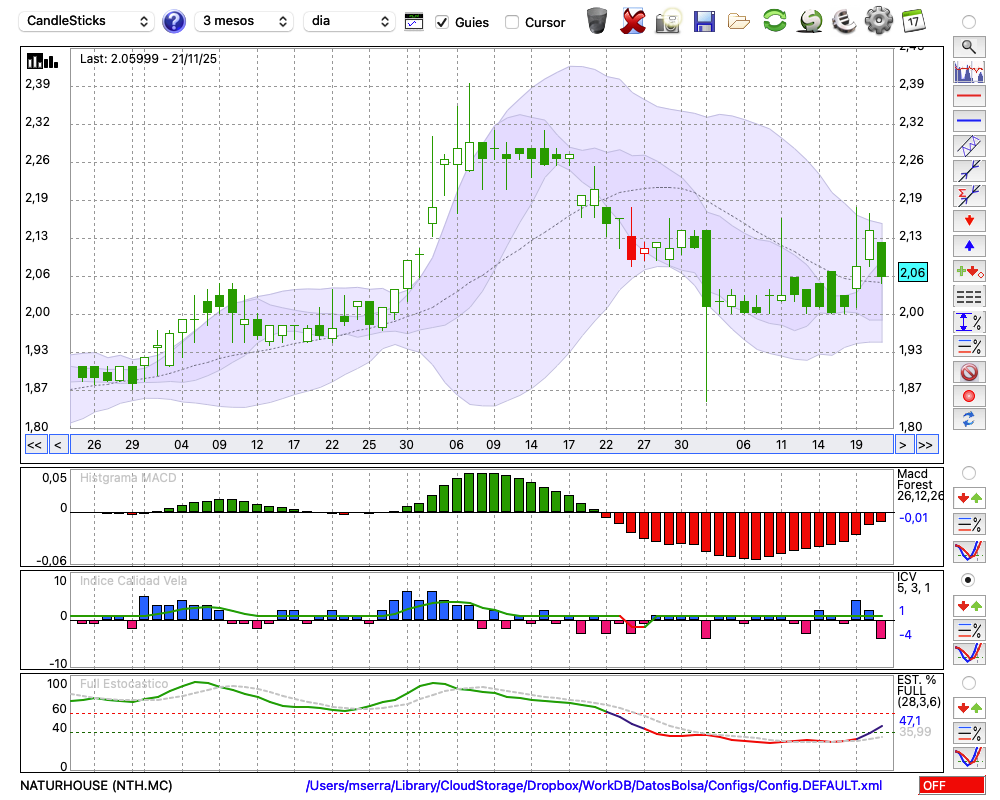
Task: Click the red OFF indicator button
Action: pos(951,786)
